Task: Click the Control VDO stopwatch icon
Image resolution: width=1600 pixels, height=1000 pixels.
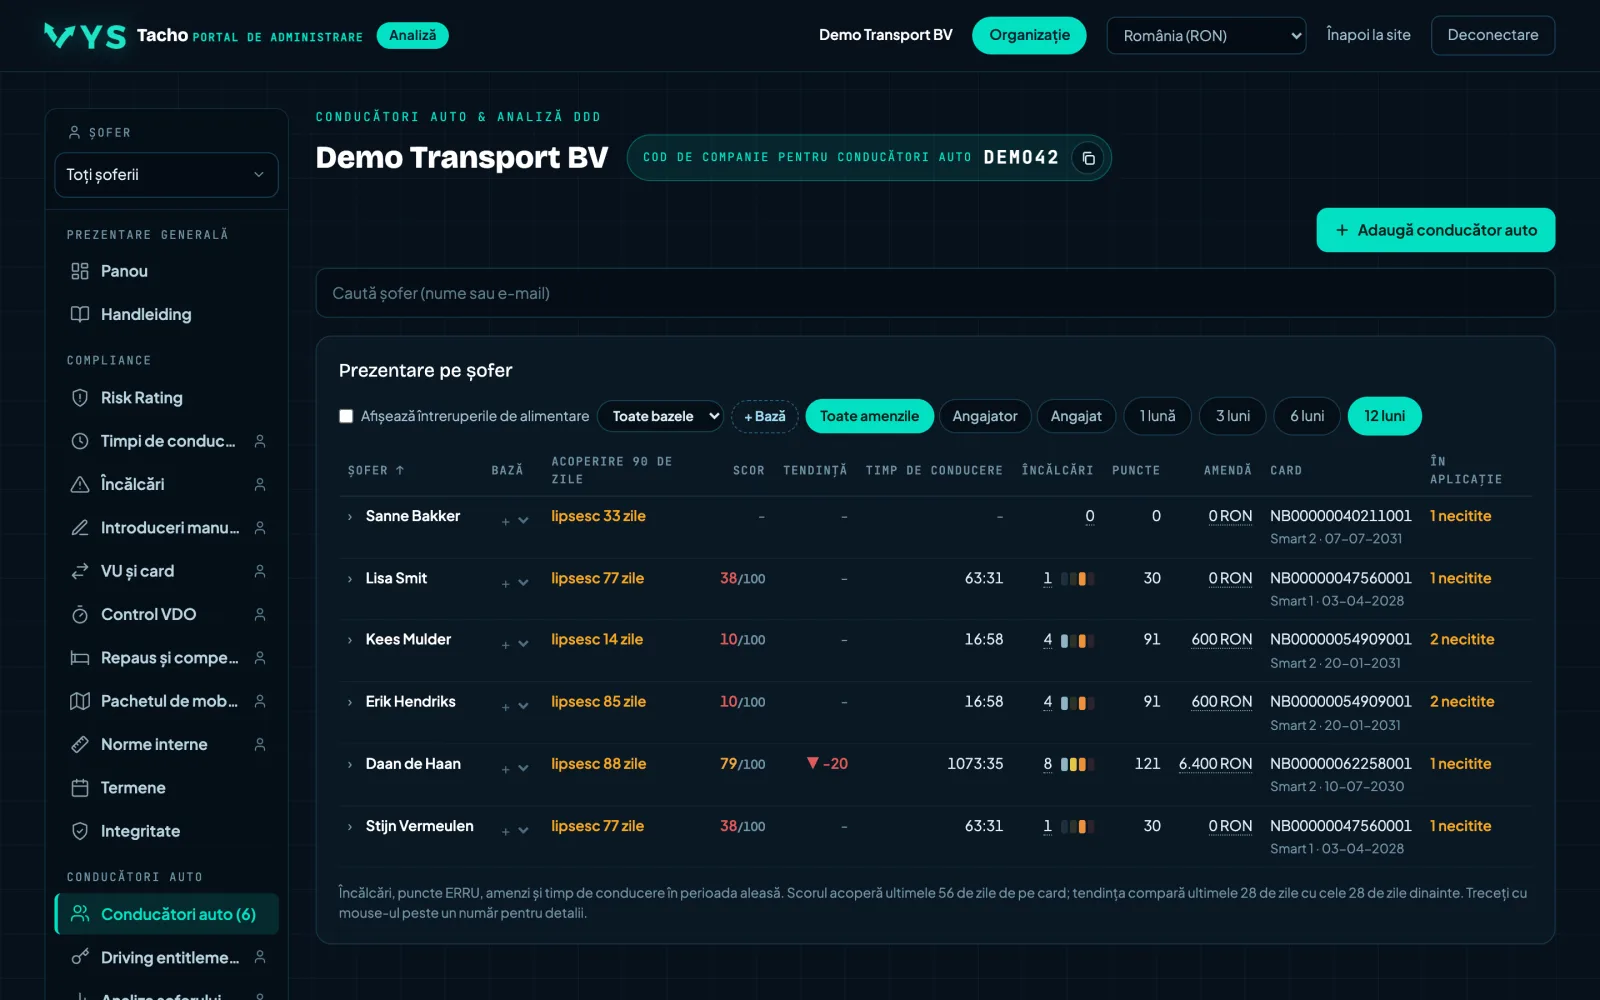Action: click(80, 614)
